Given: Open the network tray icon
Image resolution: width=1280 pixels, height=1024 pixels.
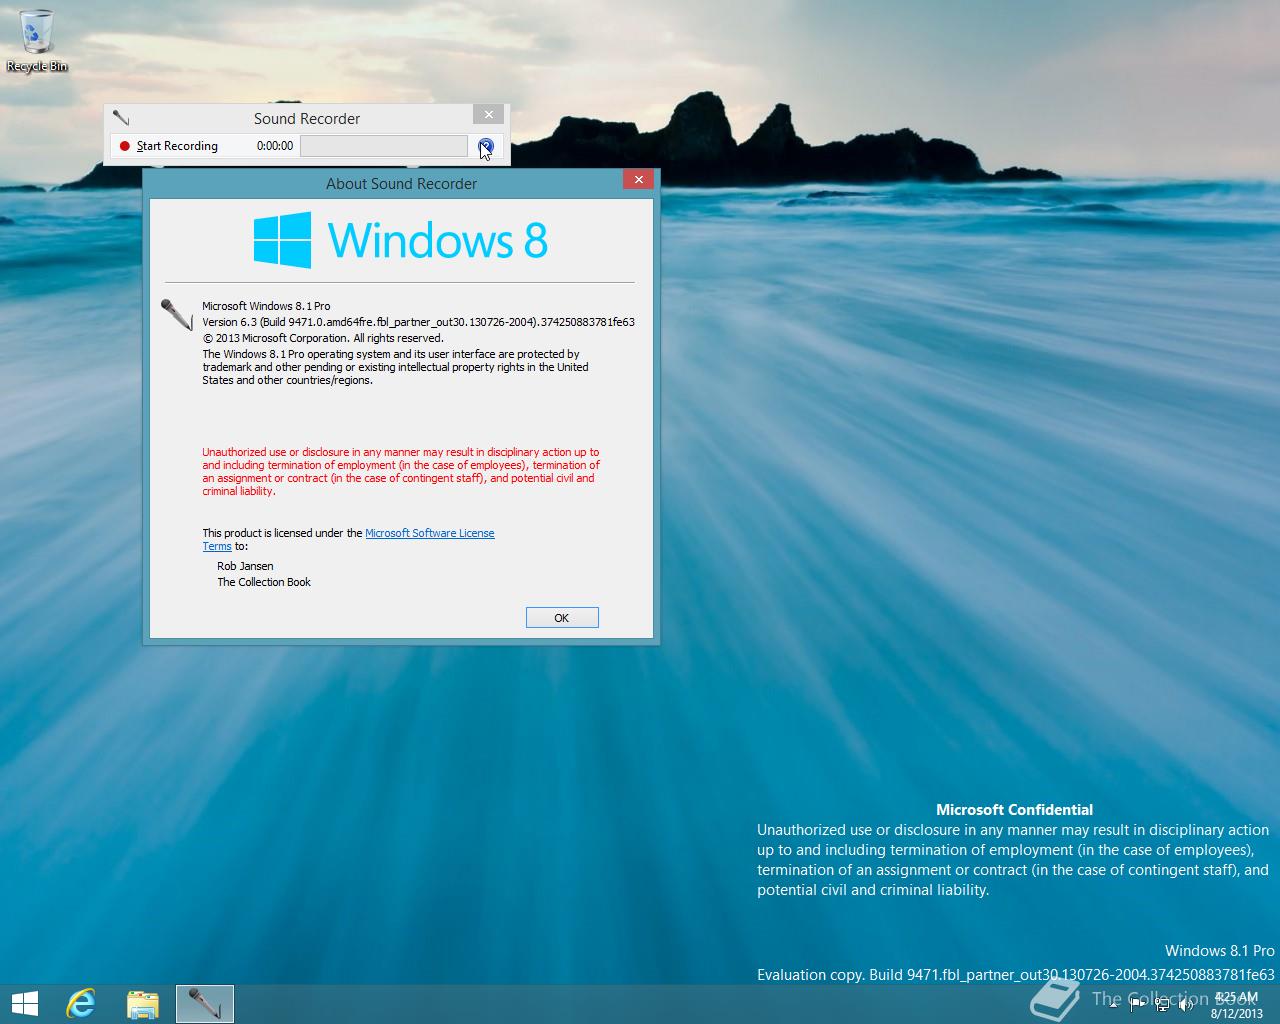Looking at the screenshot, I should tap(1162, 1004).
